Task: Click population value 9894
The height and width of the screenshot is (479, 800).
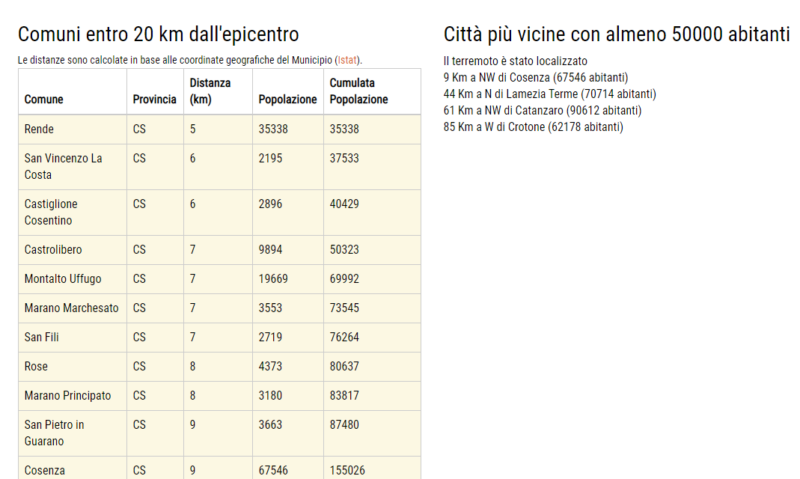Action: tap(270, 250)
